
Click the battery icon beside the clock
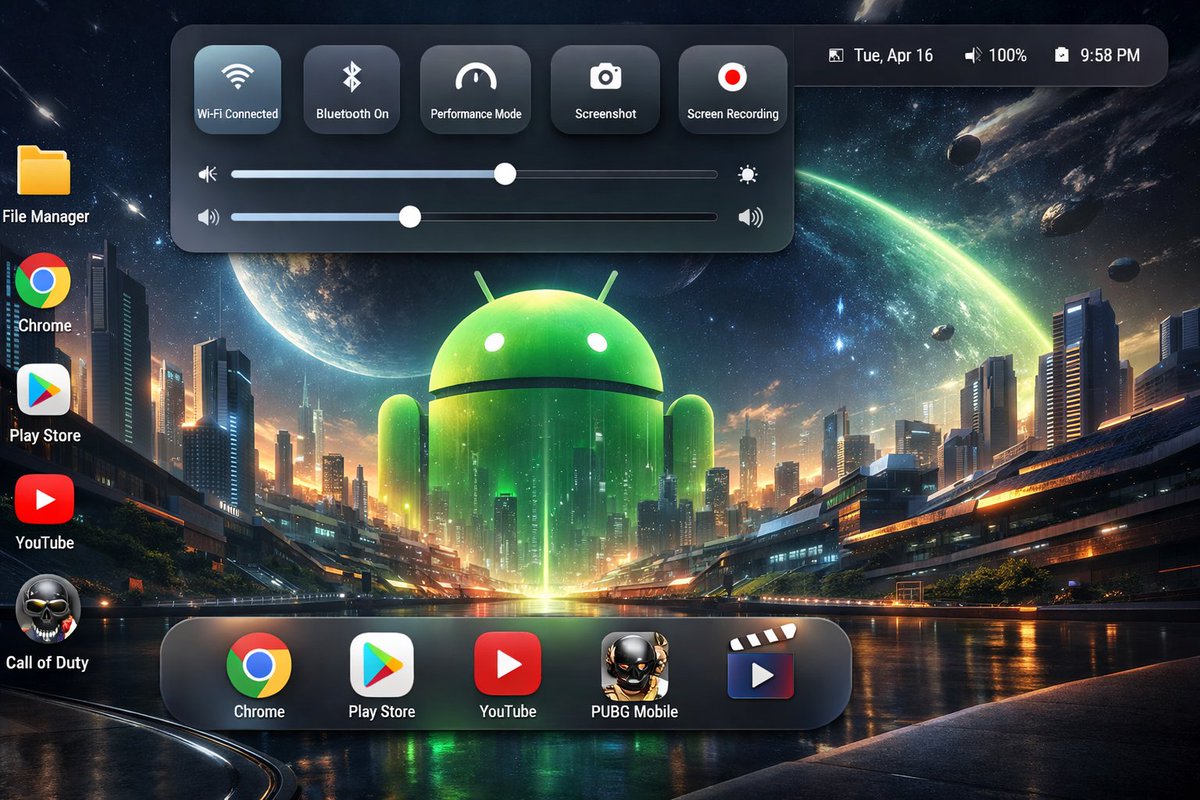tap(1062, 56)
